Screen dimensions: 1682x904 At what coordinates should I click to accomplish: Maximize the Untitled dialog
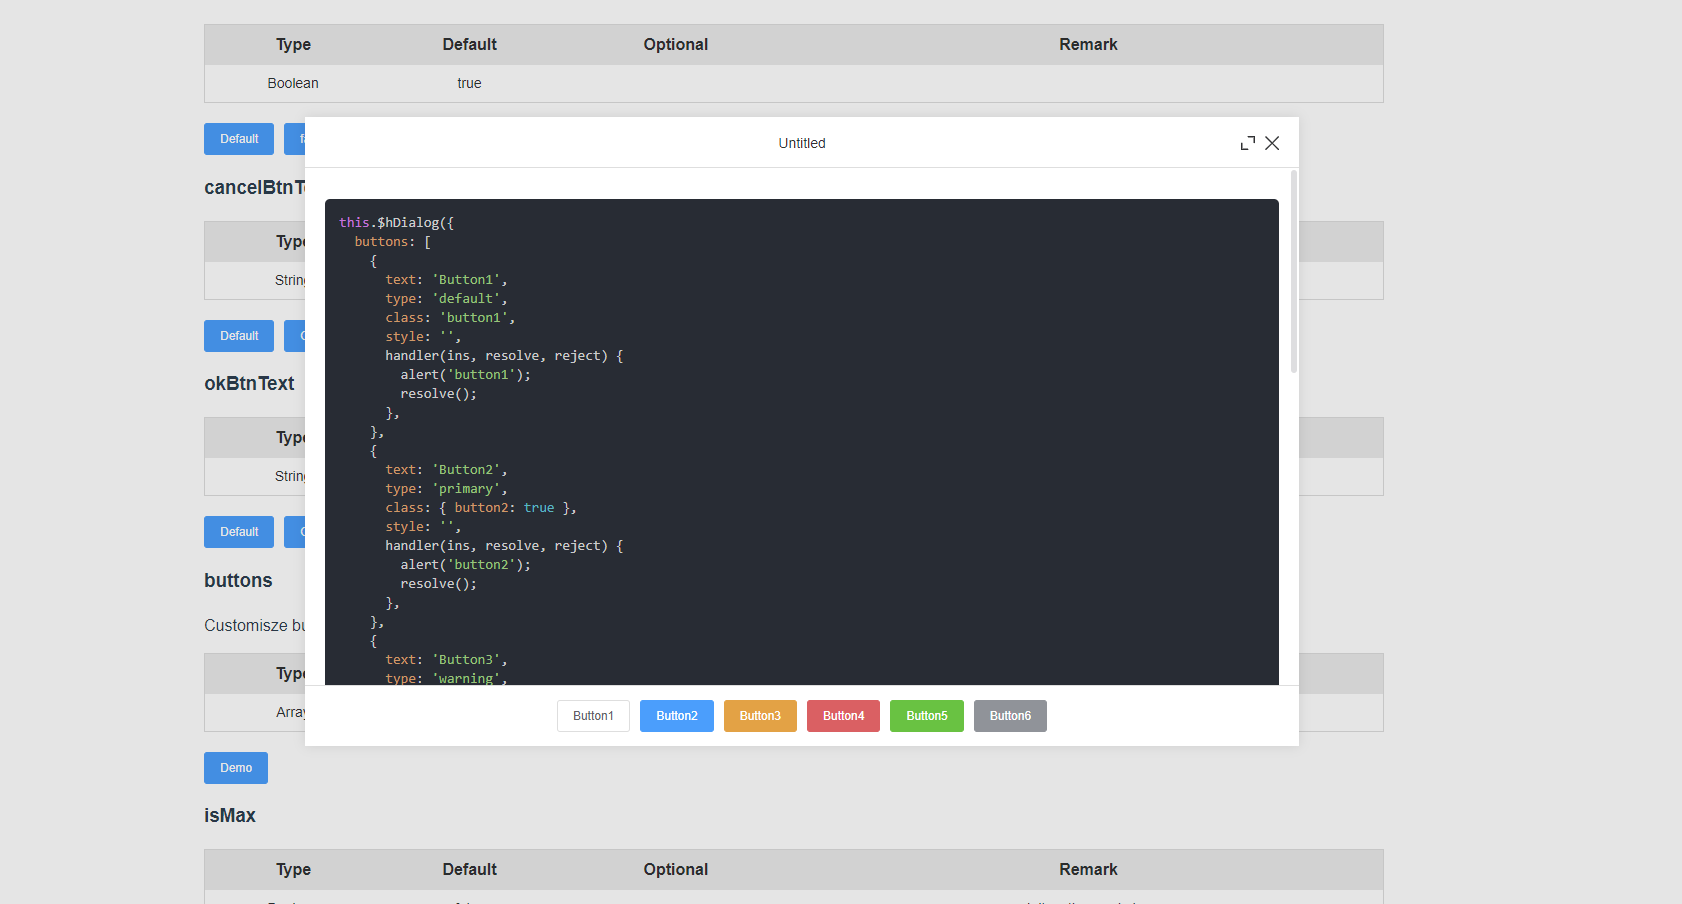point(1247,143)
